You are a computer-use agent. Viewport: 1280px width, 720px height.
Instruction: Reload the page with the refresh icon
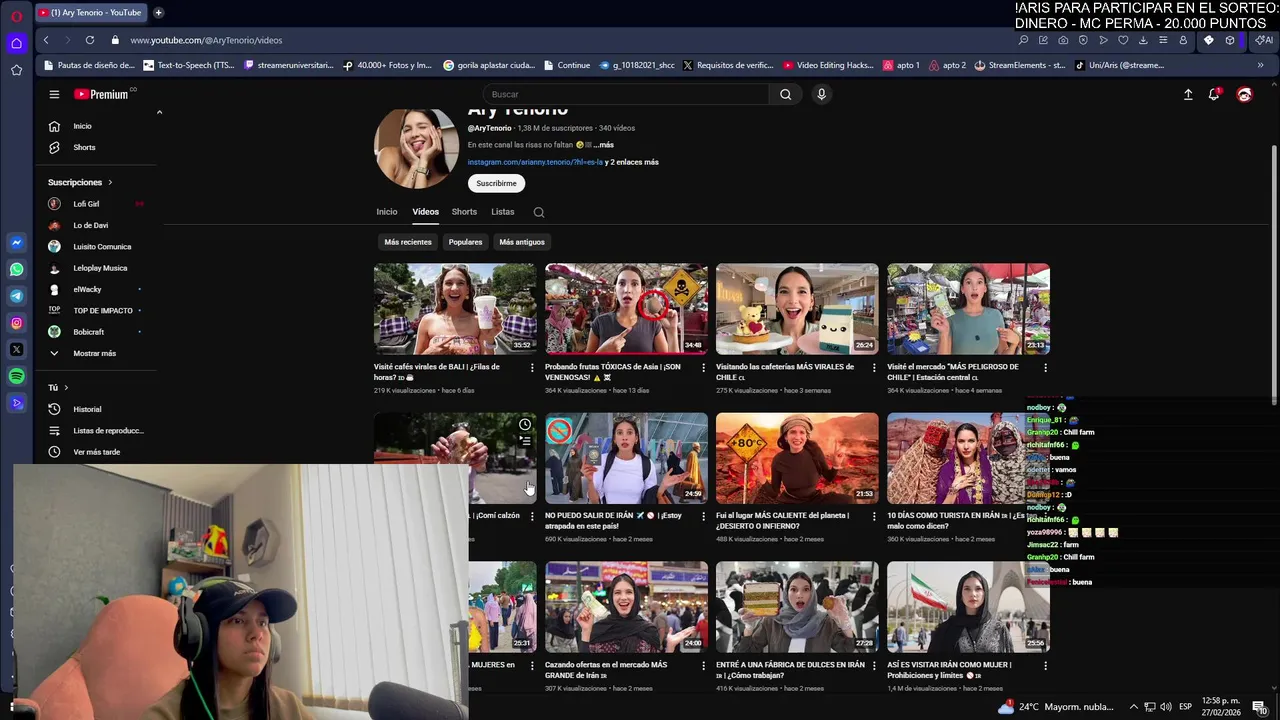click(x=90, y=40)
